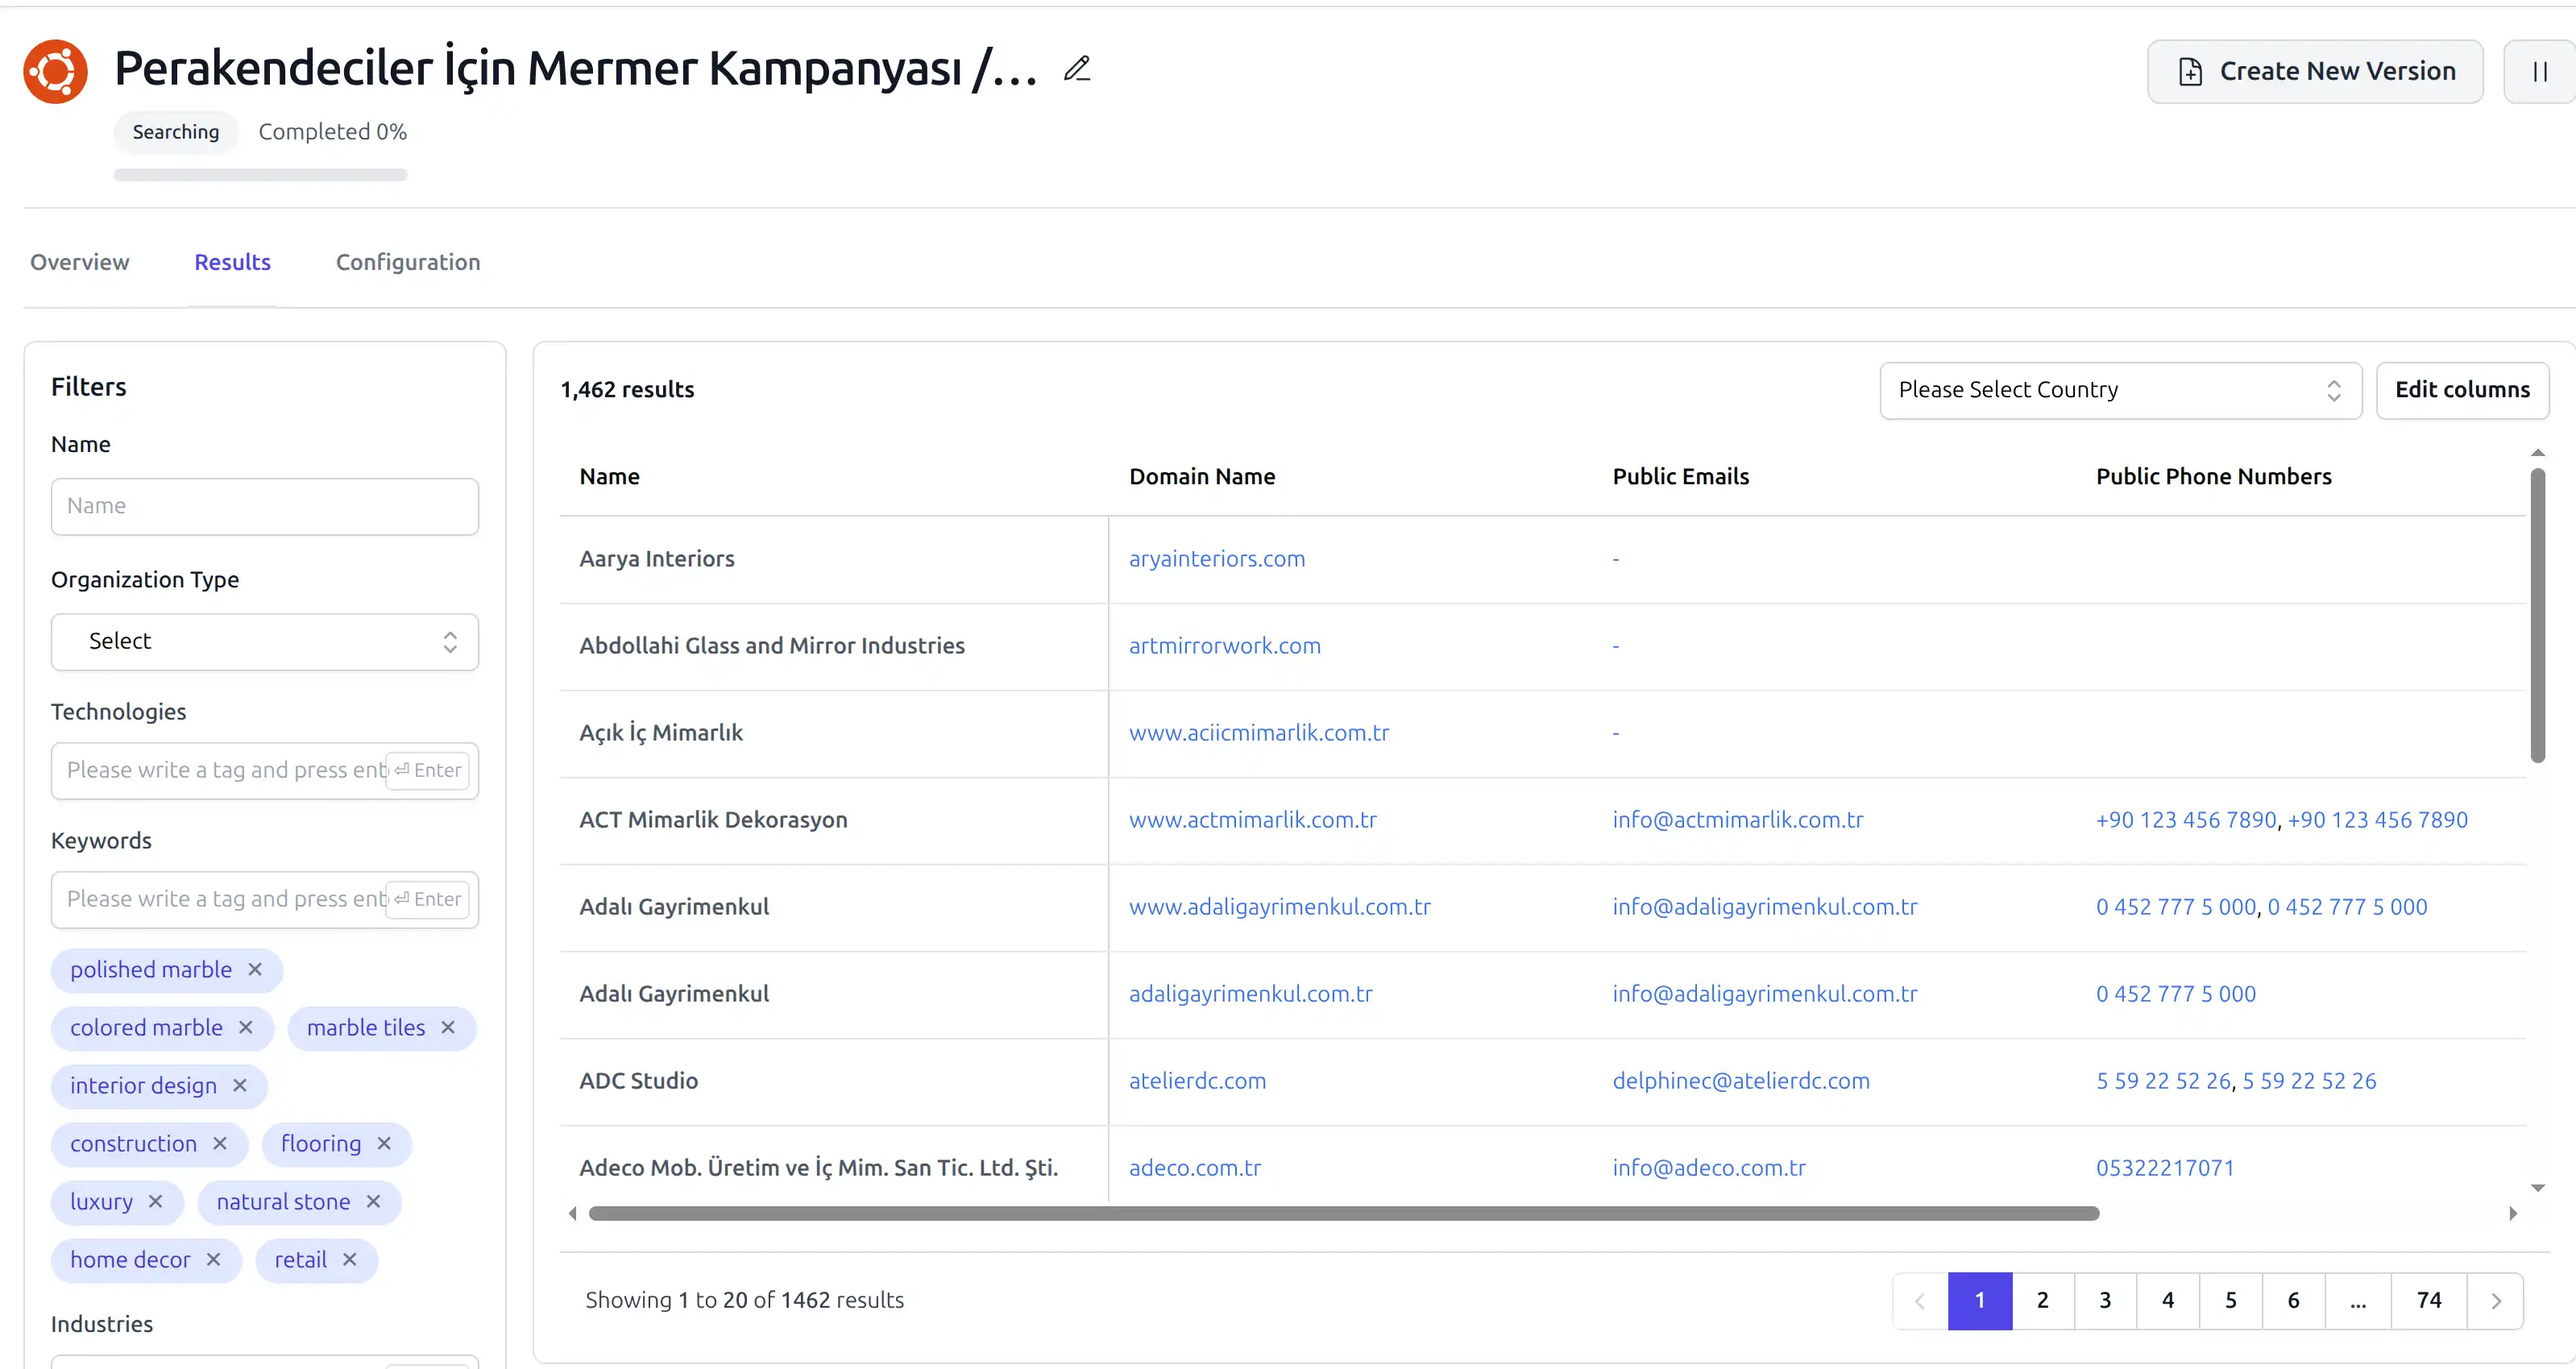Screen dimensions: 2576x1369
Task: Open the Organization Type Select dropdown
Action: pyautogui.click(x=265, y=642)
